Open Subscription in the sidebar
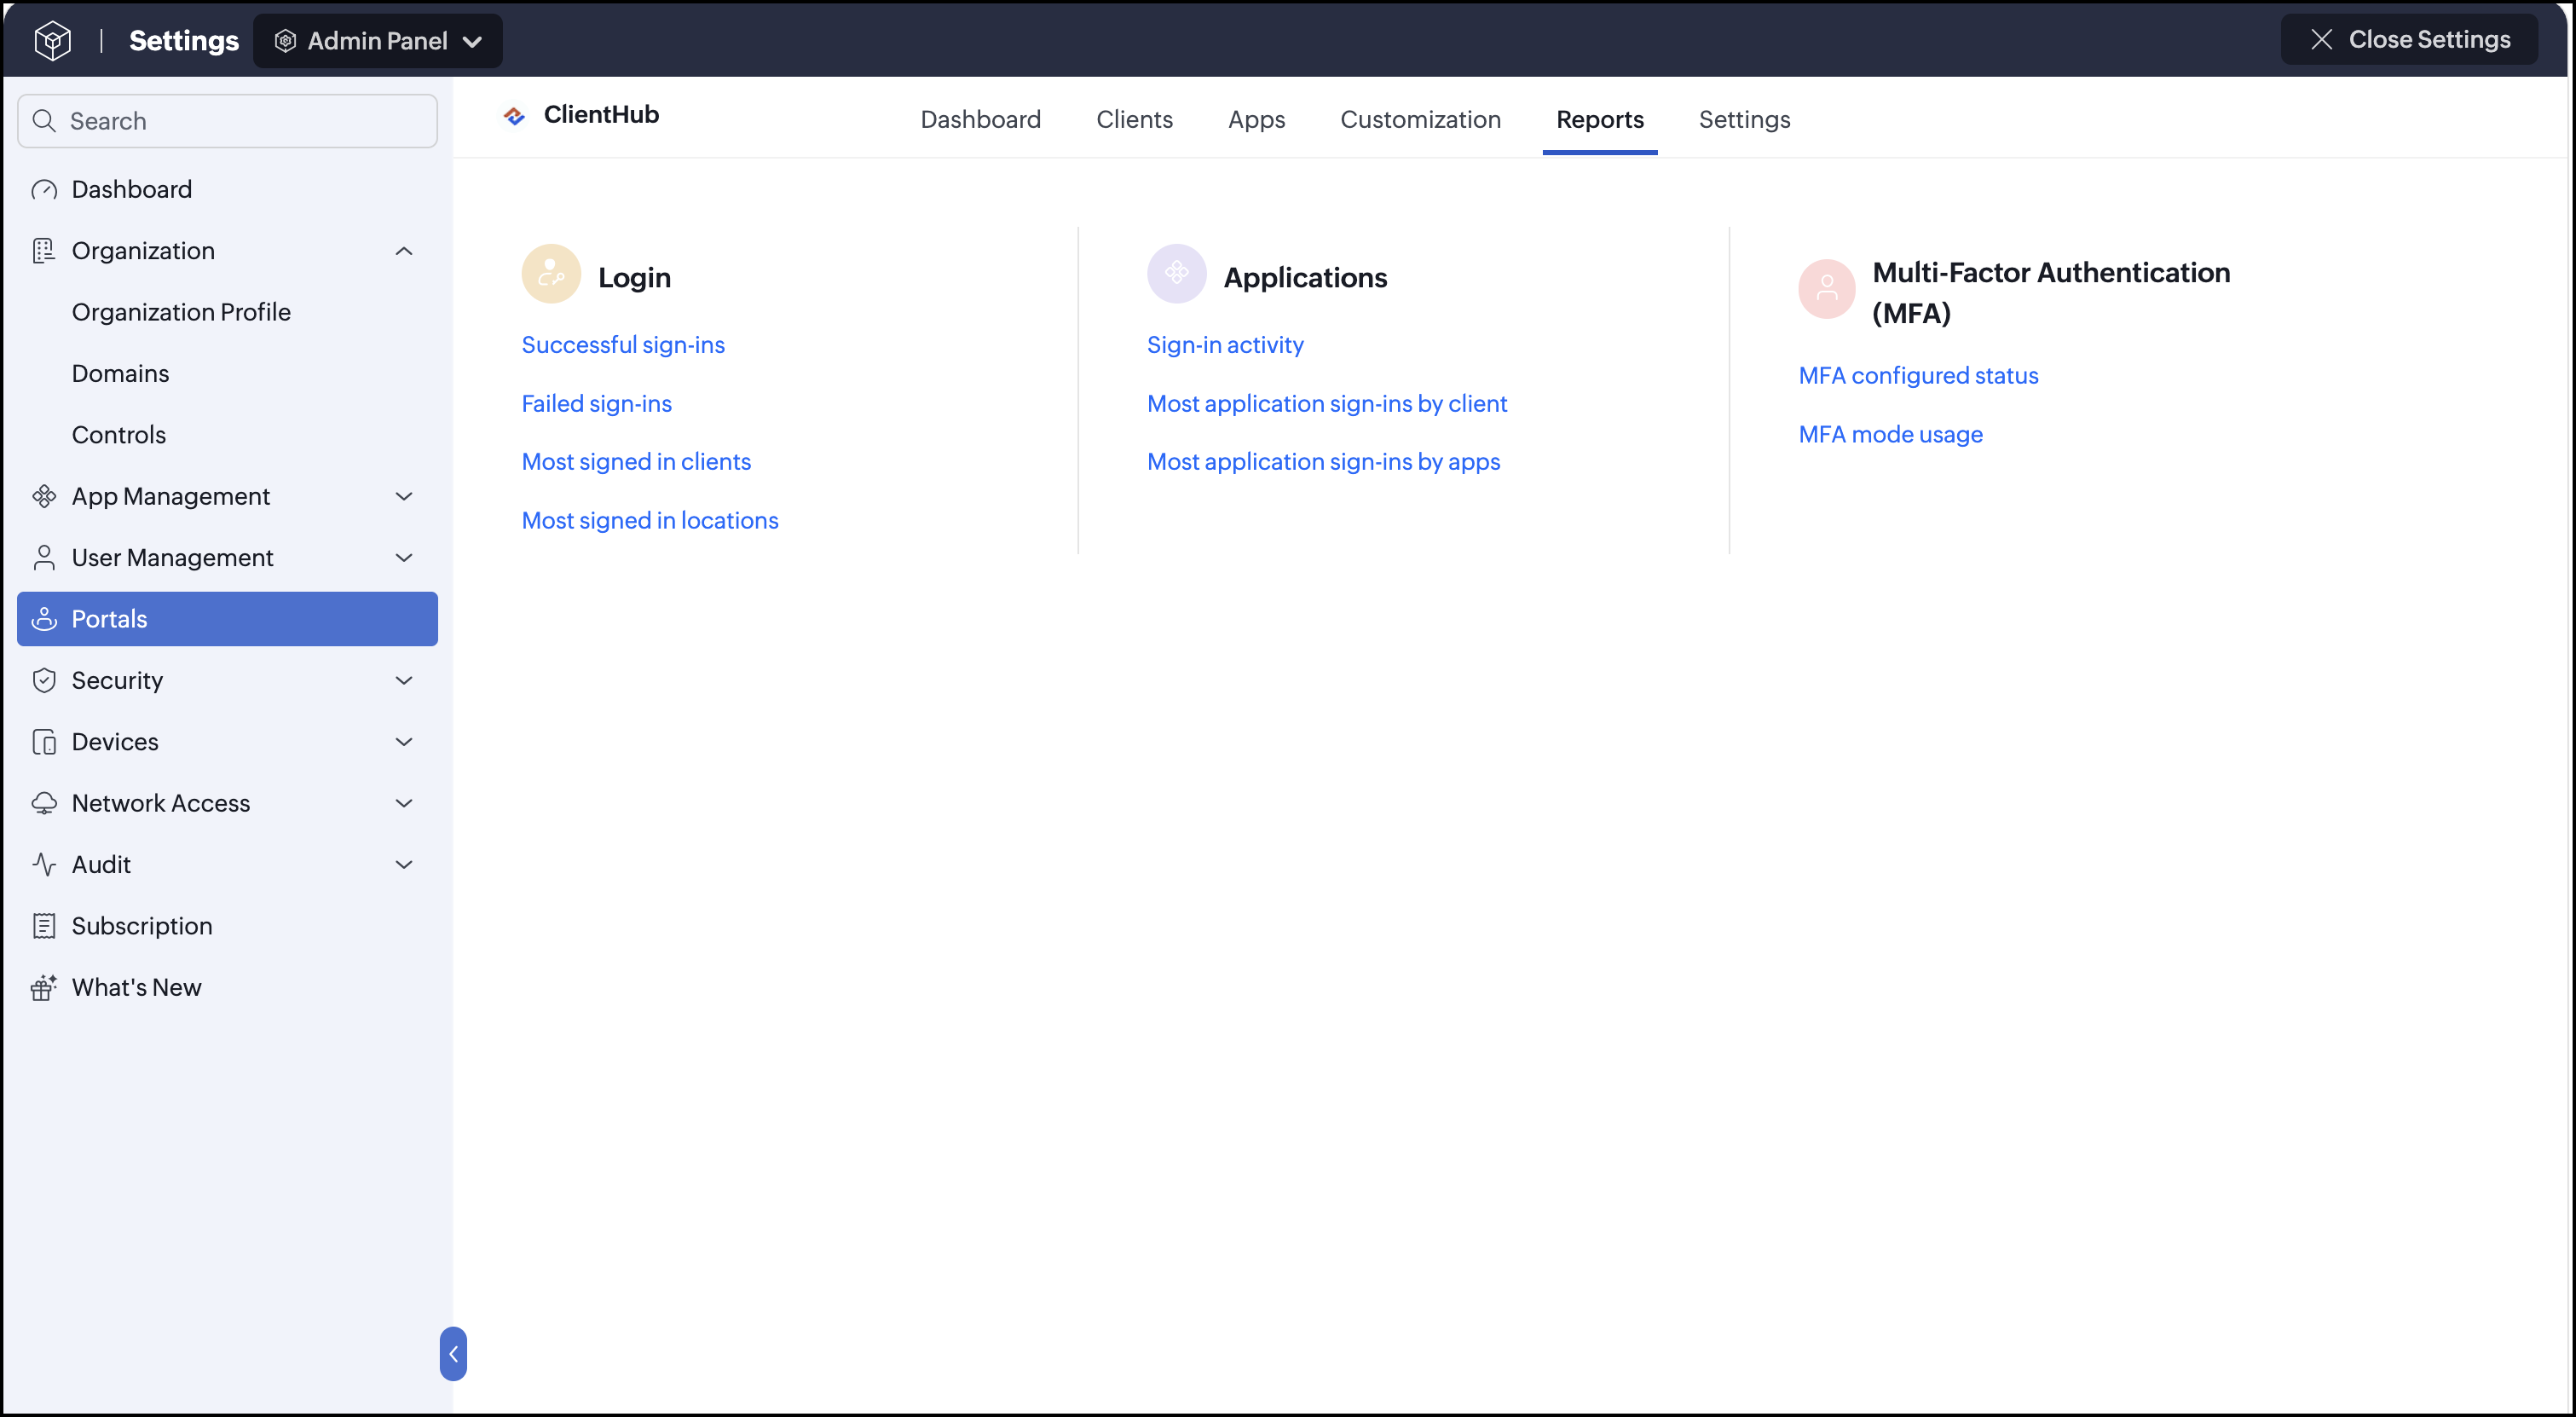 click(x=227, y=926)
